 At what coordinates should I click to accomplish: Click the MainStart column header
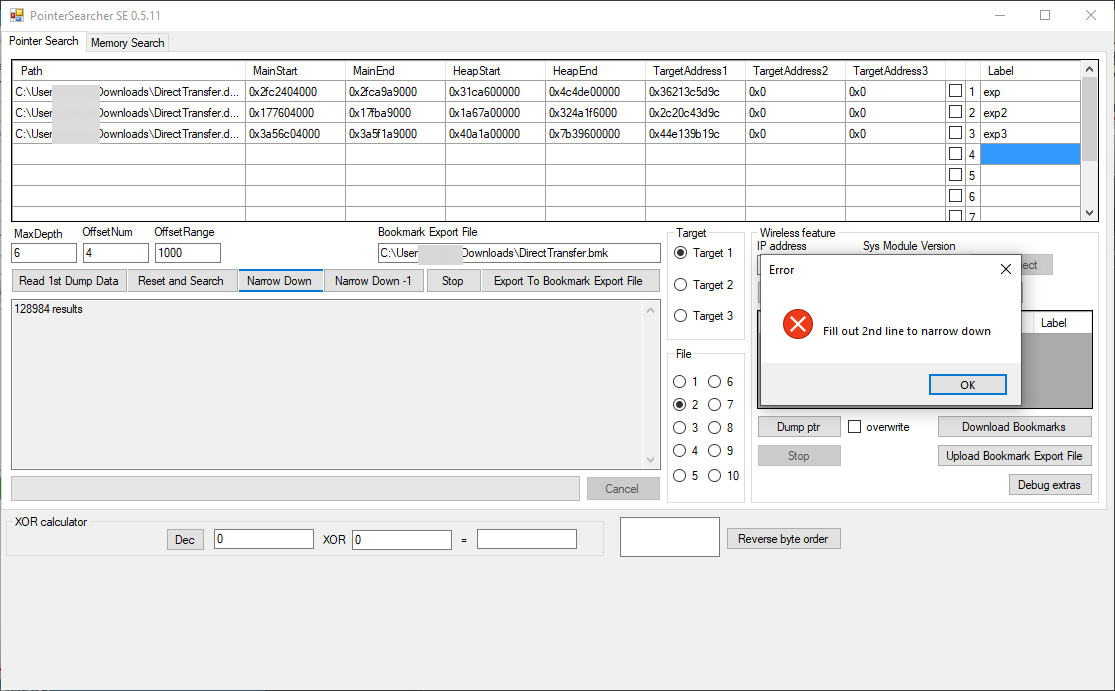(296, 70)
